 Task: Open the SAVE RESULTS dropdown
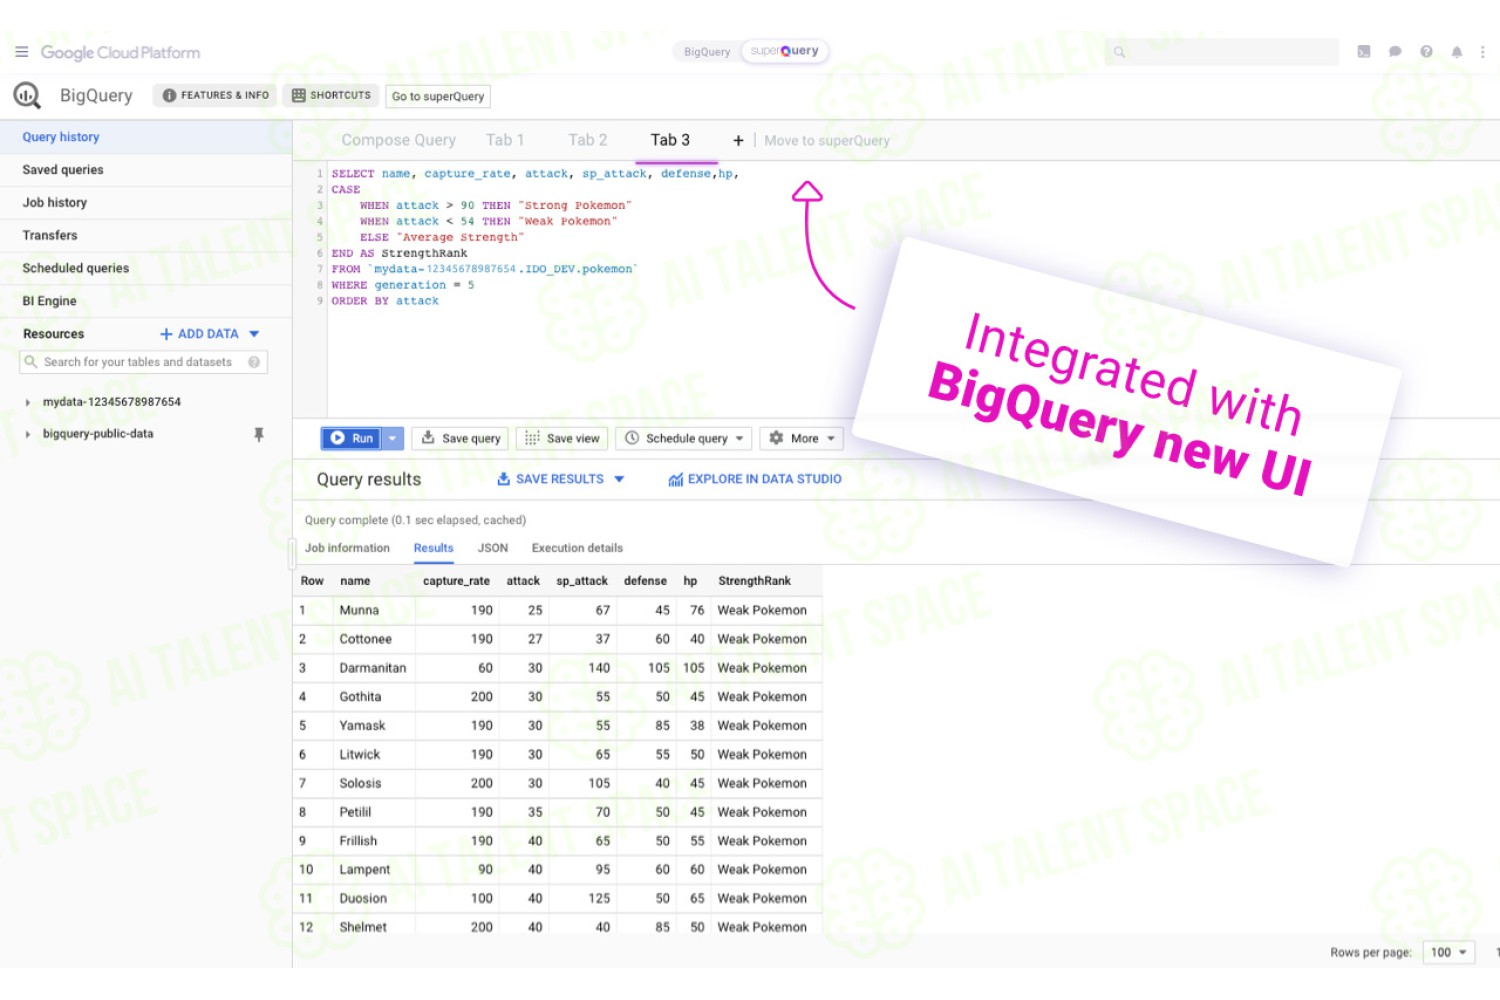[561, 479]
